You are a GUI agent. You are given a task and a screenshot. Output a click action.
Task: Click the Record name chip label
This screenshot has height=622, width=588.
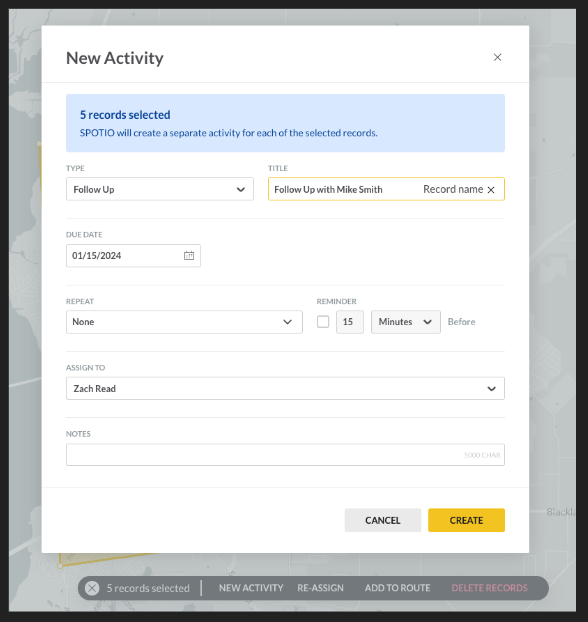(x=453, y=189)
